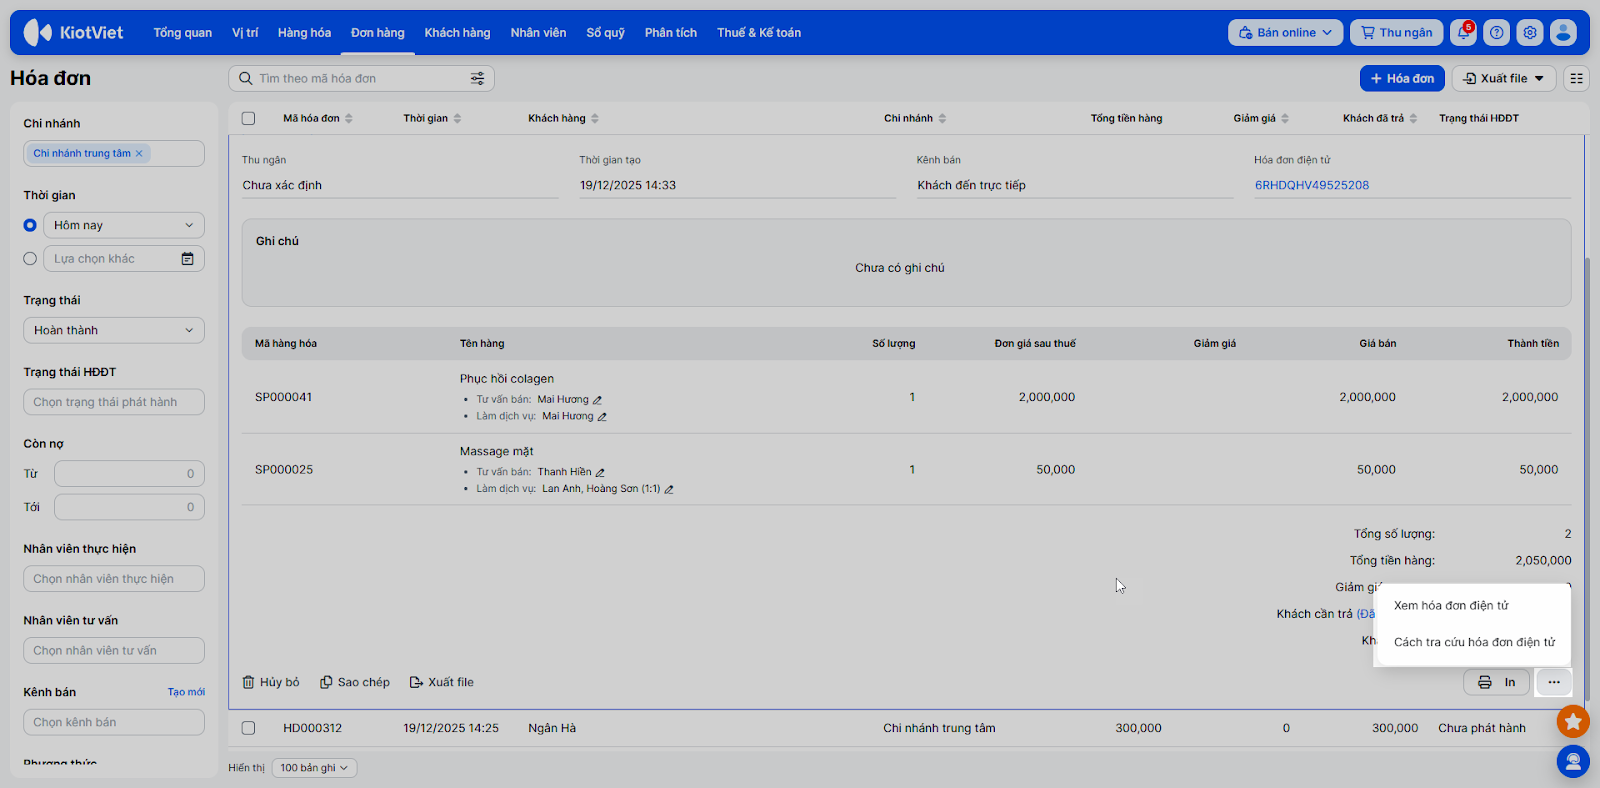The image size is (1600, 788).
Task: Open the Thuế & Kế toán menu
Action: (x=759, y=33)
